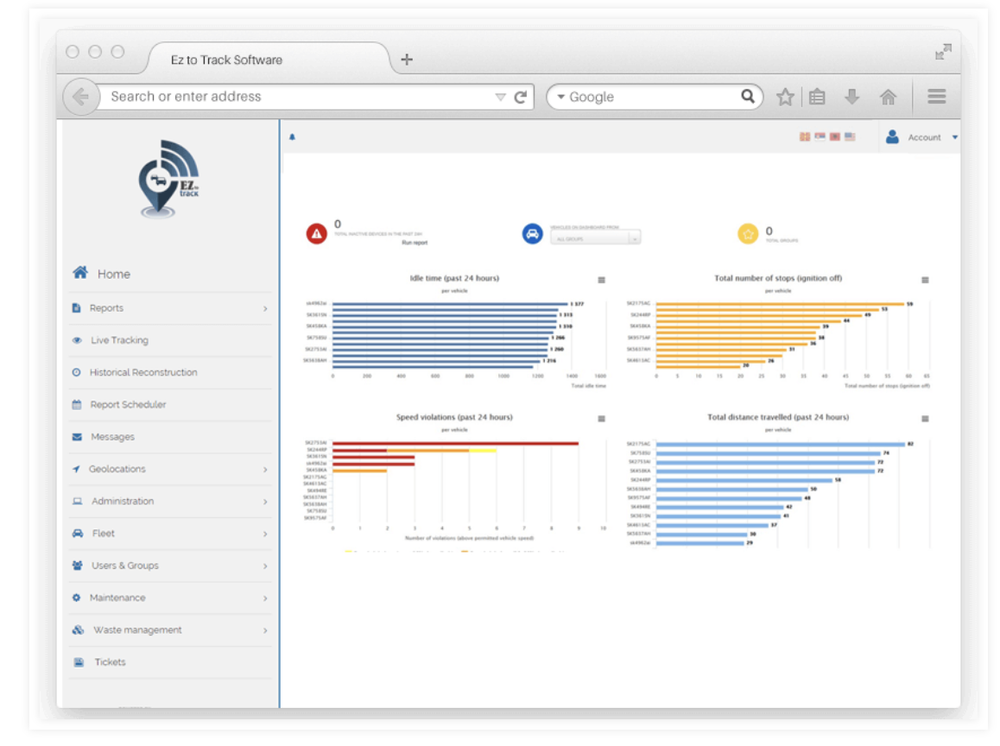Click the notification bell icon
Image resolution: width=1000 pixels, height=746 pixels.
[x=292, y=134]
